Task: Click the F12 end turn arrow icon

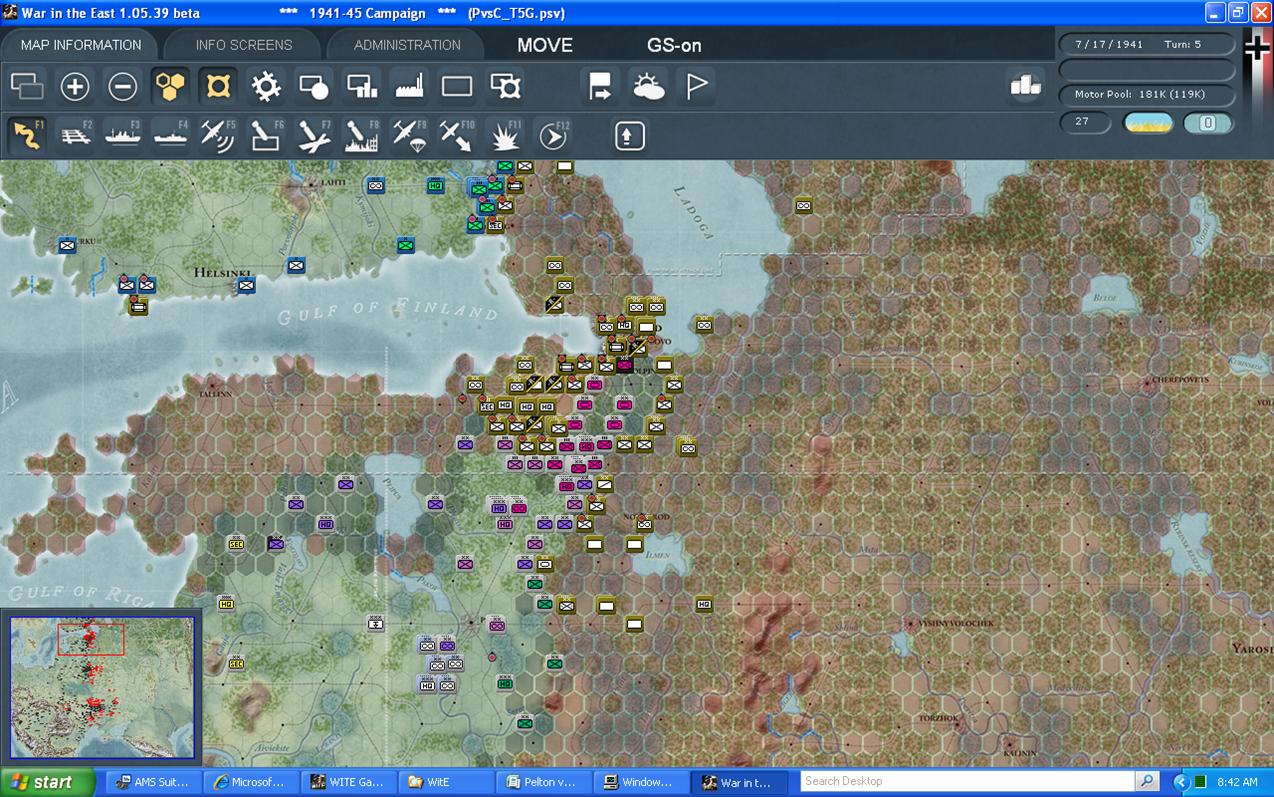Action: tap(553, 135)
